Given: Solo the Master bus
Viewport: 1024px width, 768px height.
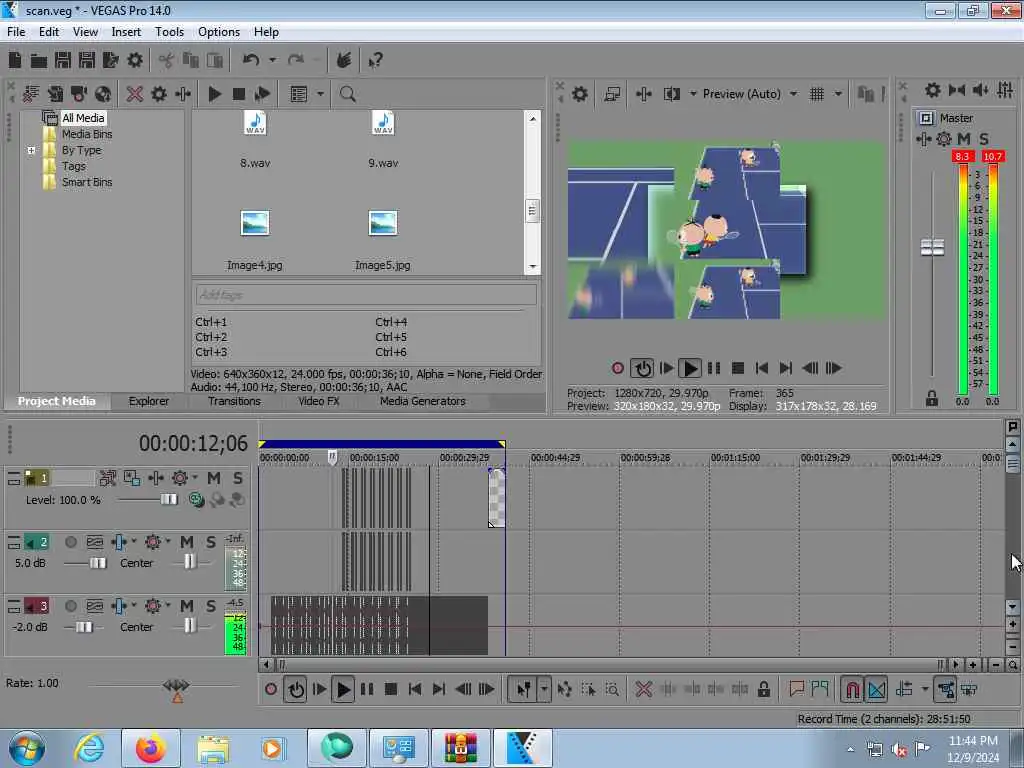Looking at the screenshot, I should [x=984, y=138].
